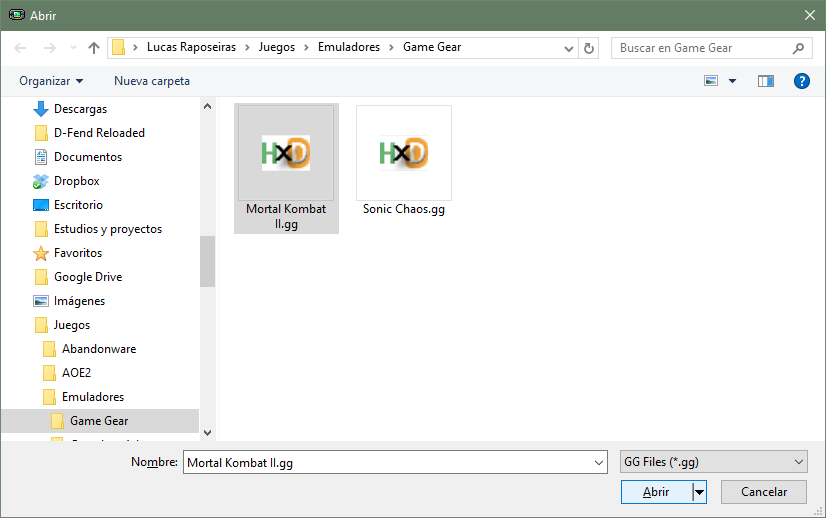Click the Imágenes picture icon
The height and width of the screenshot is (518, 826).
click(41, 301)
